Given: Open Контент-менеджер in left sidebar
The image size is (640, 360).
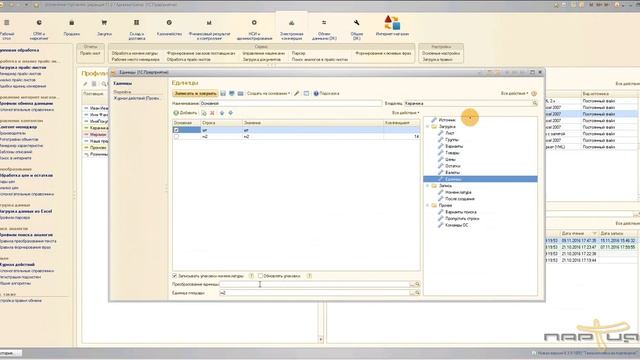Looking at the screenshot, I should 18,127.
